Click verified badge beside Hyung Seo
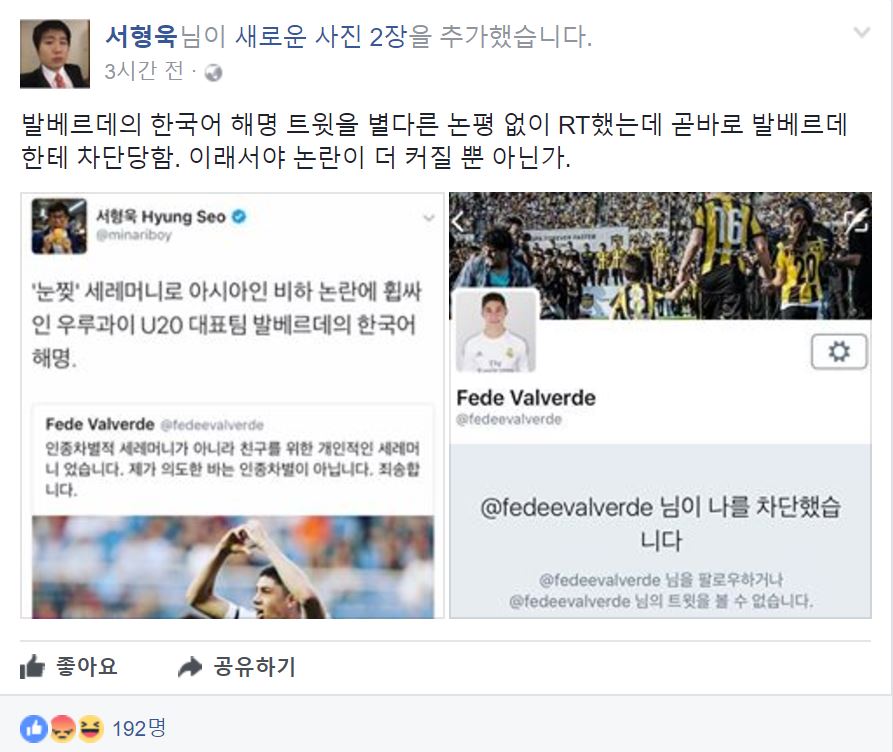This screenshot has height=752, width=893. [x=239, y=216]
